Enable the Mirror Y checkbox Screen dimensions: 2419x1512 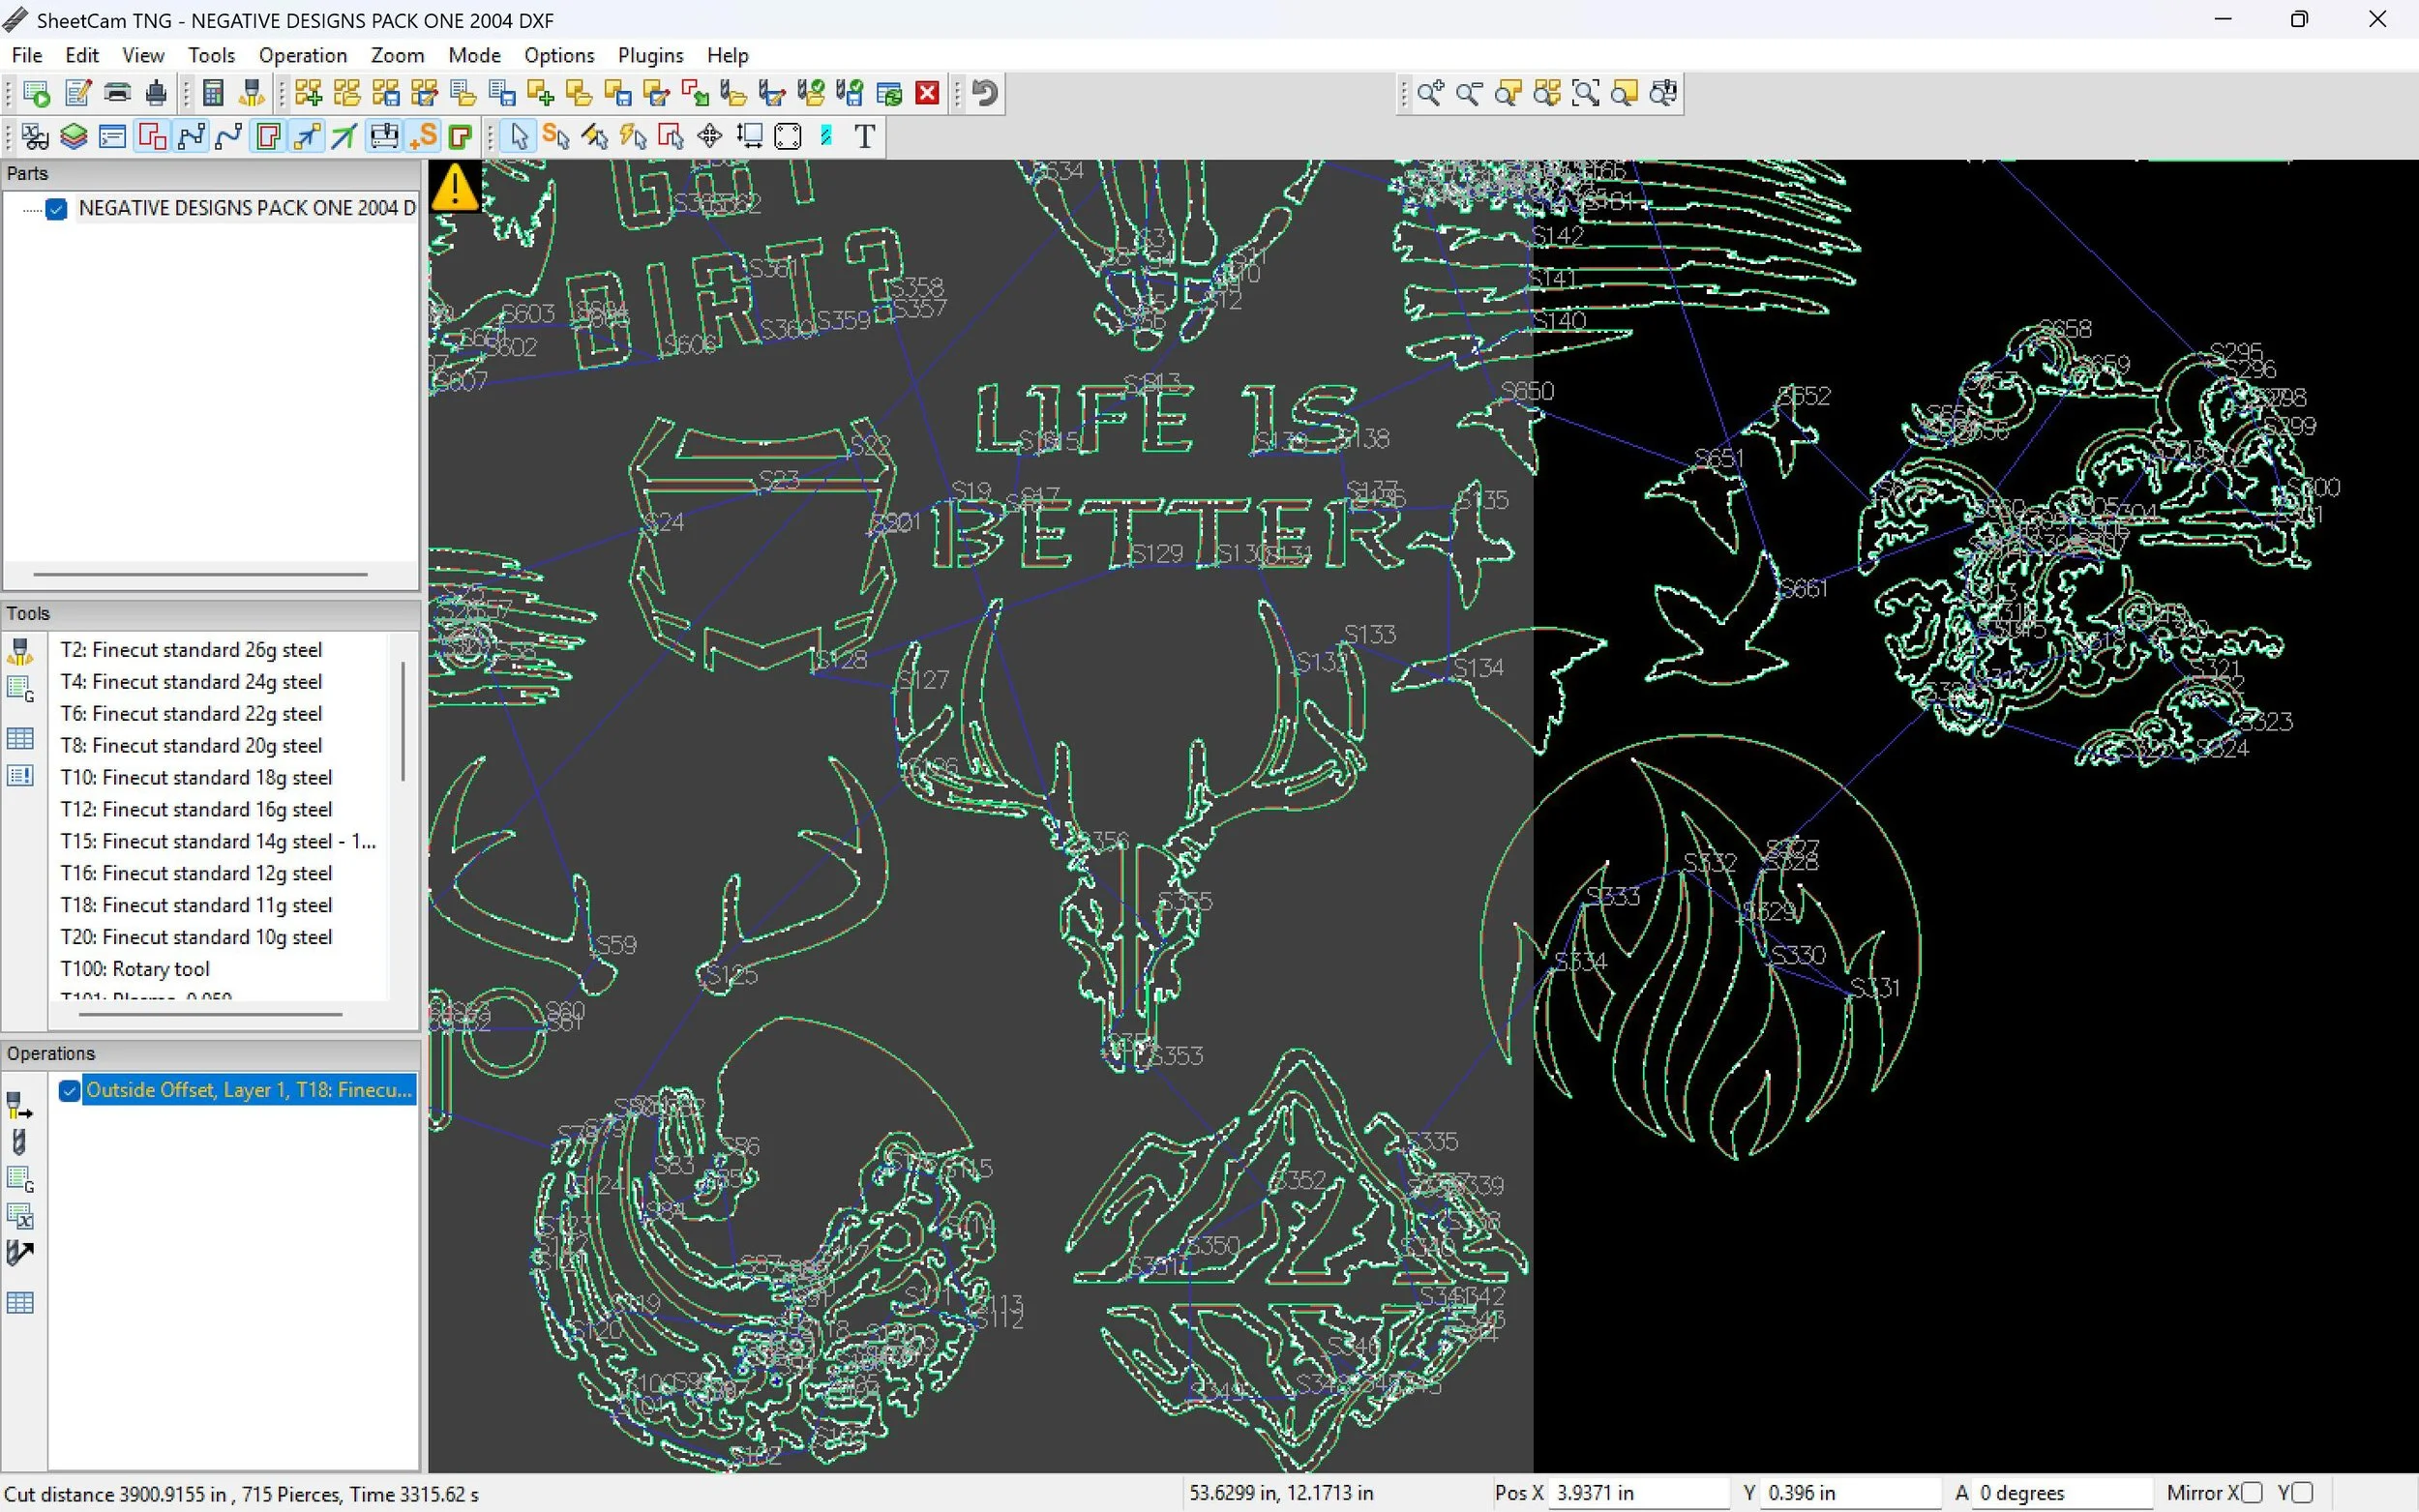point(2302,1493)
